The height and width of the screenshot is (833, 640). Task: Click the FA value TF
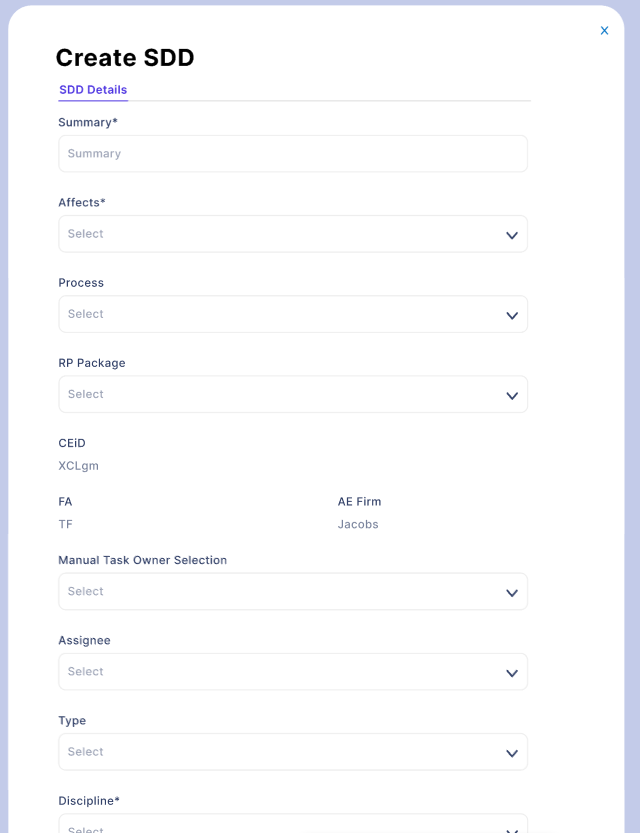pos(66,524)
